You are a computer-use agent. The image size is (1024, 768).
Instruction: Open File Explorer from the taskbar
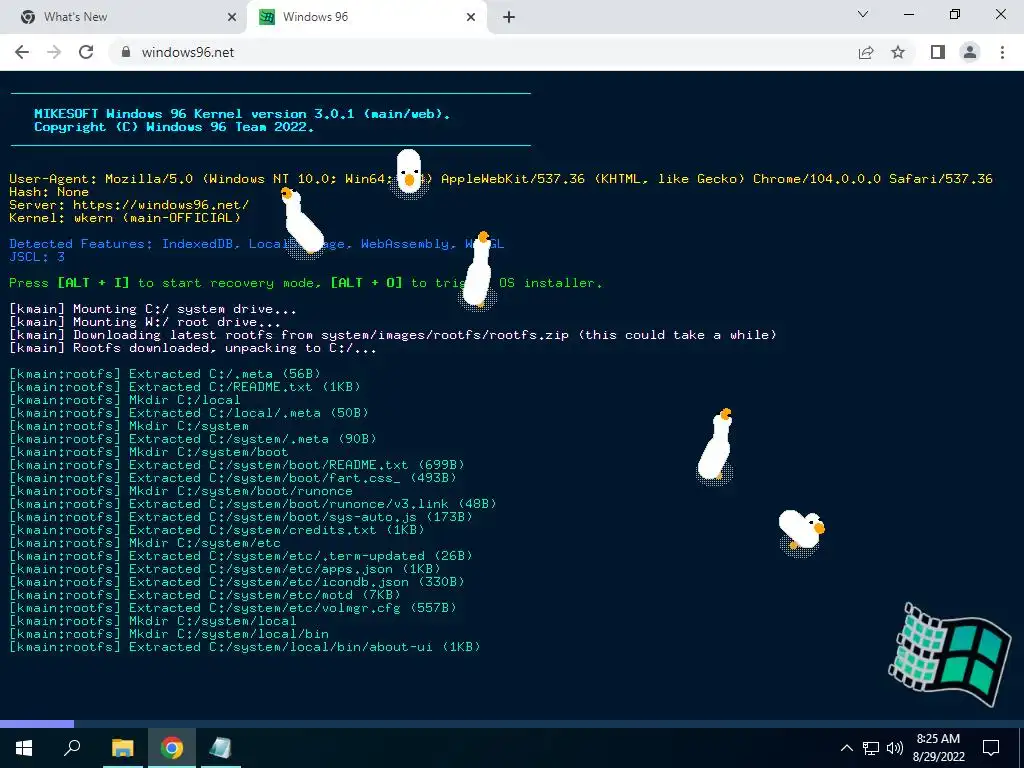[122, 748]
